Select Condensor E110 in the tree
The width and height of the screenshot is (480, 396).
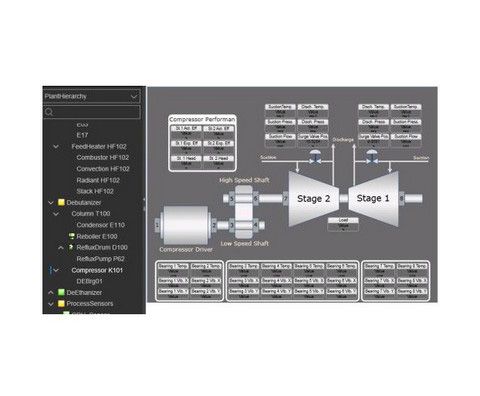click(x=101, y=225)
